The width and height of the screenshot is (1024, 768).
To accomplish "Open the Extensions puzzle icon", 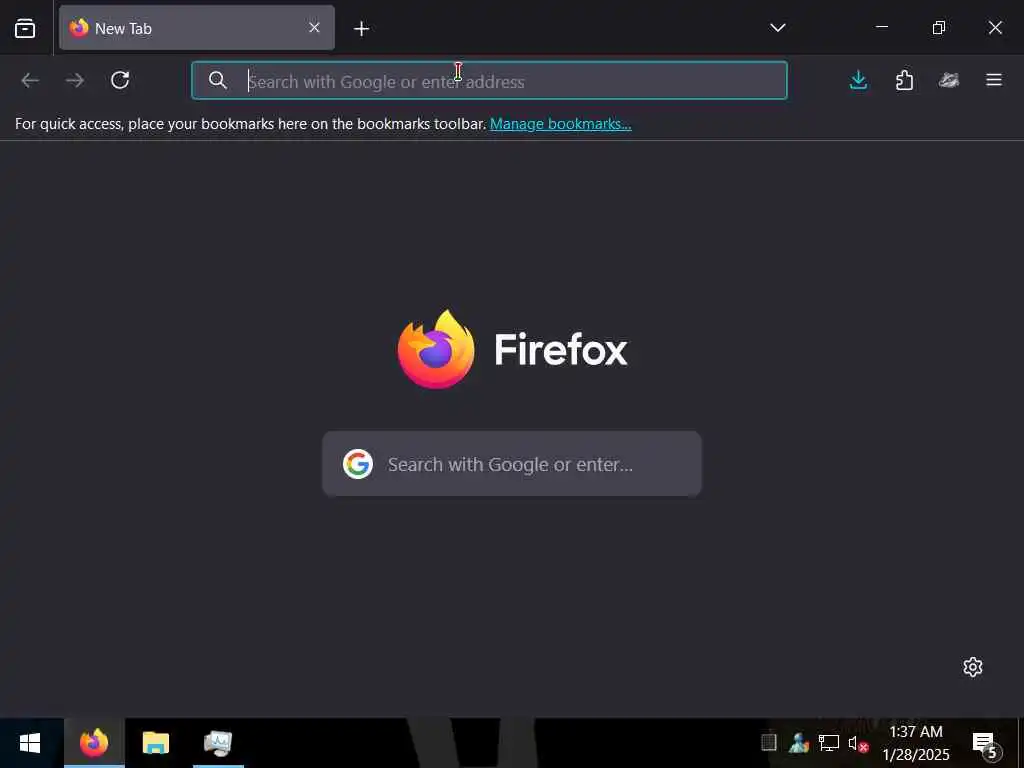I will (904, 80).
